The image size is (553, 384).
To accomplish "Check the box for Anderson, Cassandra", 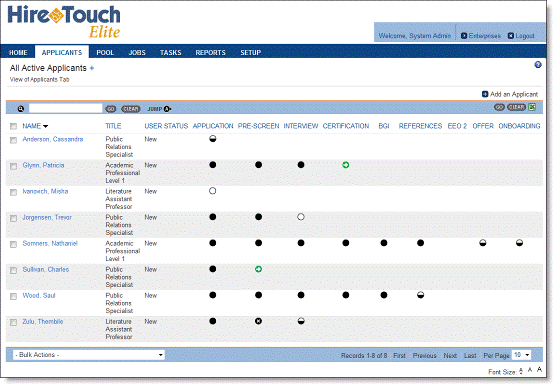I will click(x=13, y=140).
